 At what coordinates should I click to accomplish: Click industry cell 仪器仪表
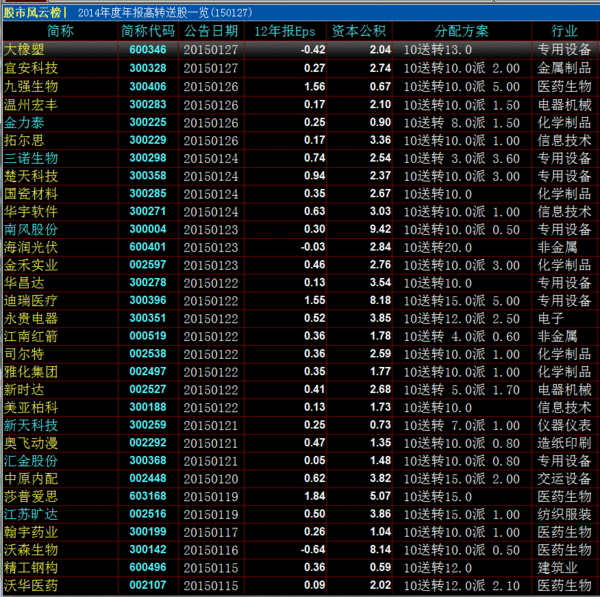point(564,425)
